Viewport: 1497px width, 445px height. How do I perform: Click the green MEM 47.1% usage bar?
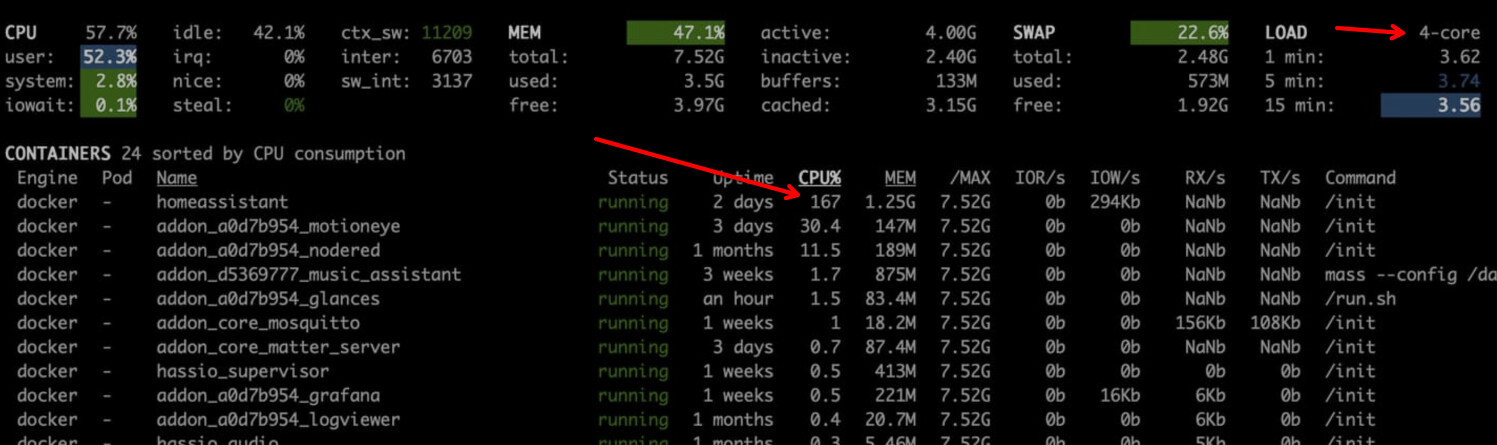point(676,33)
